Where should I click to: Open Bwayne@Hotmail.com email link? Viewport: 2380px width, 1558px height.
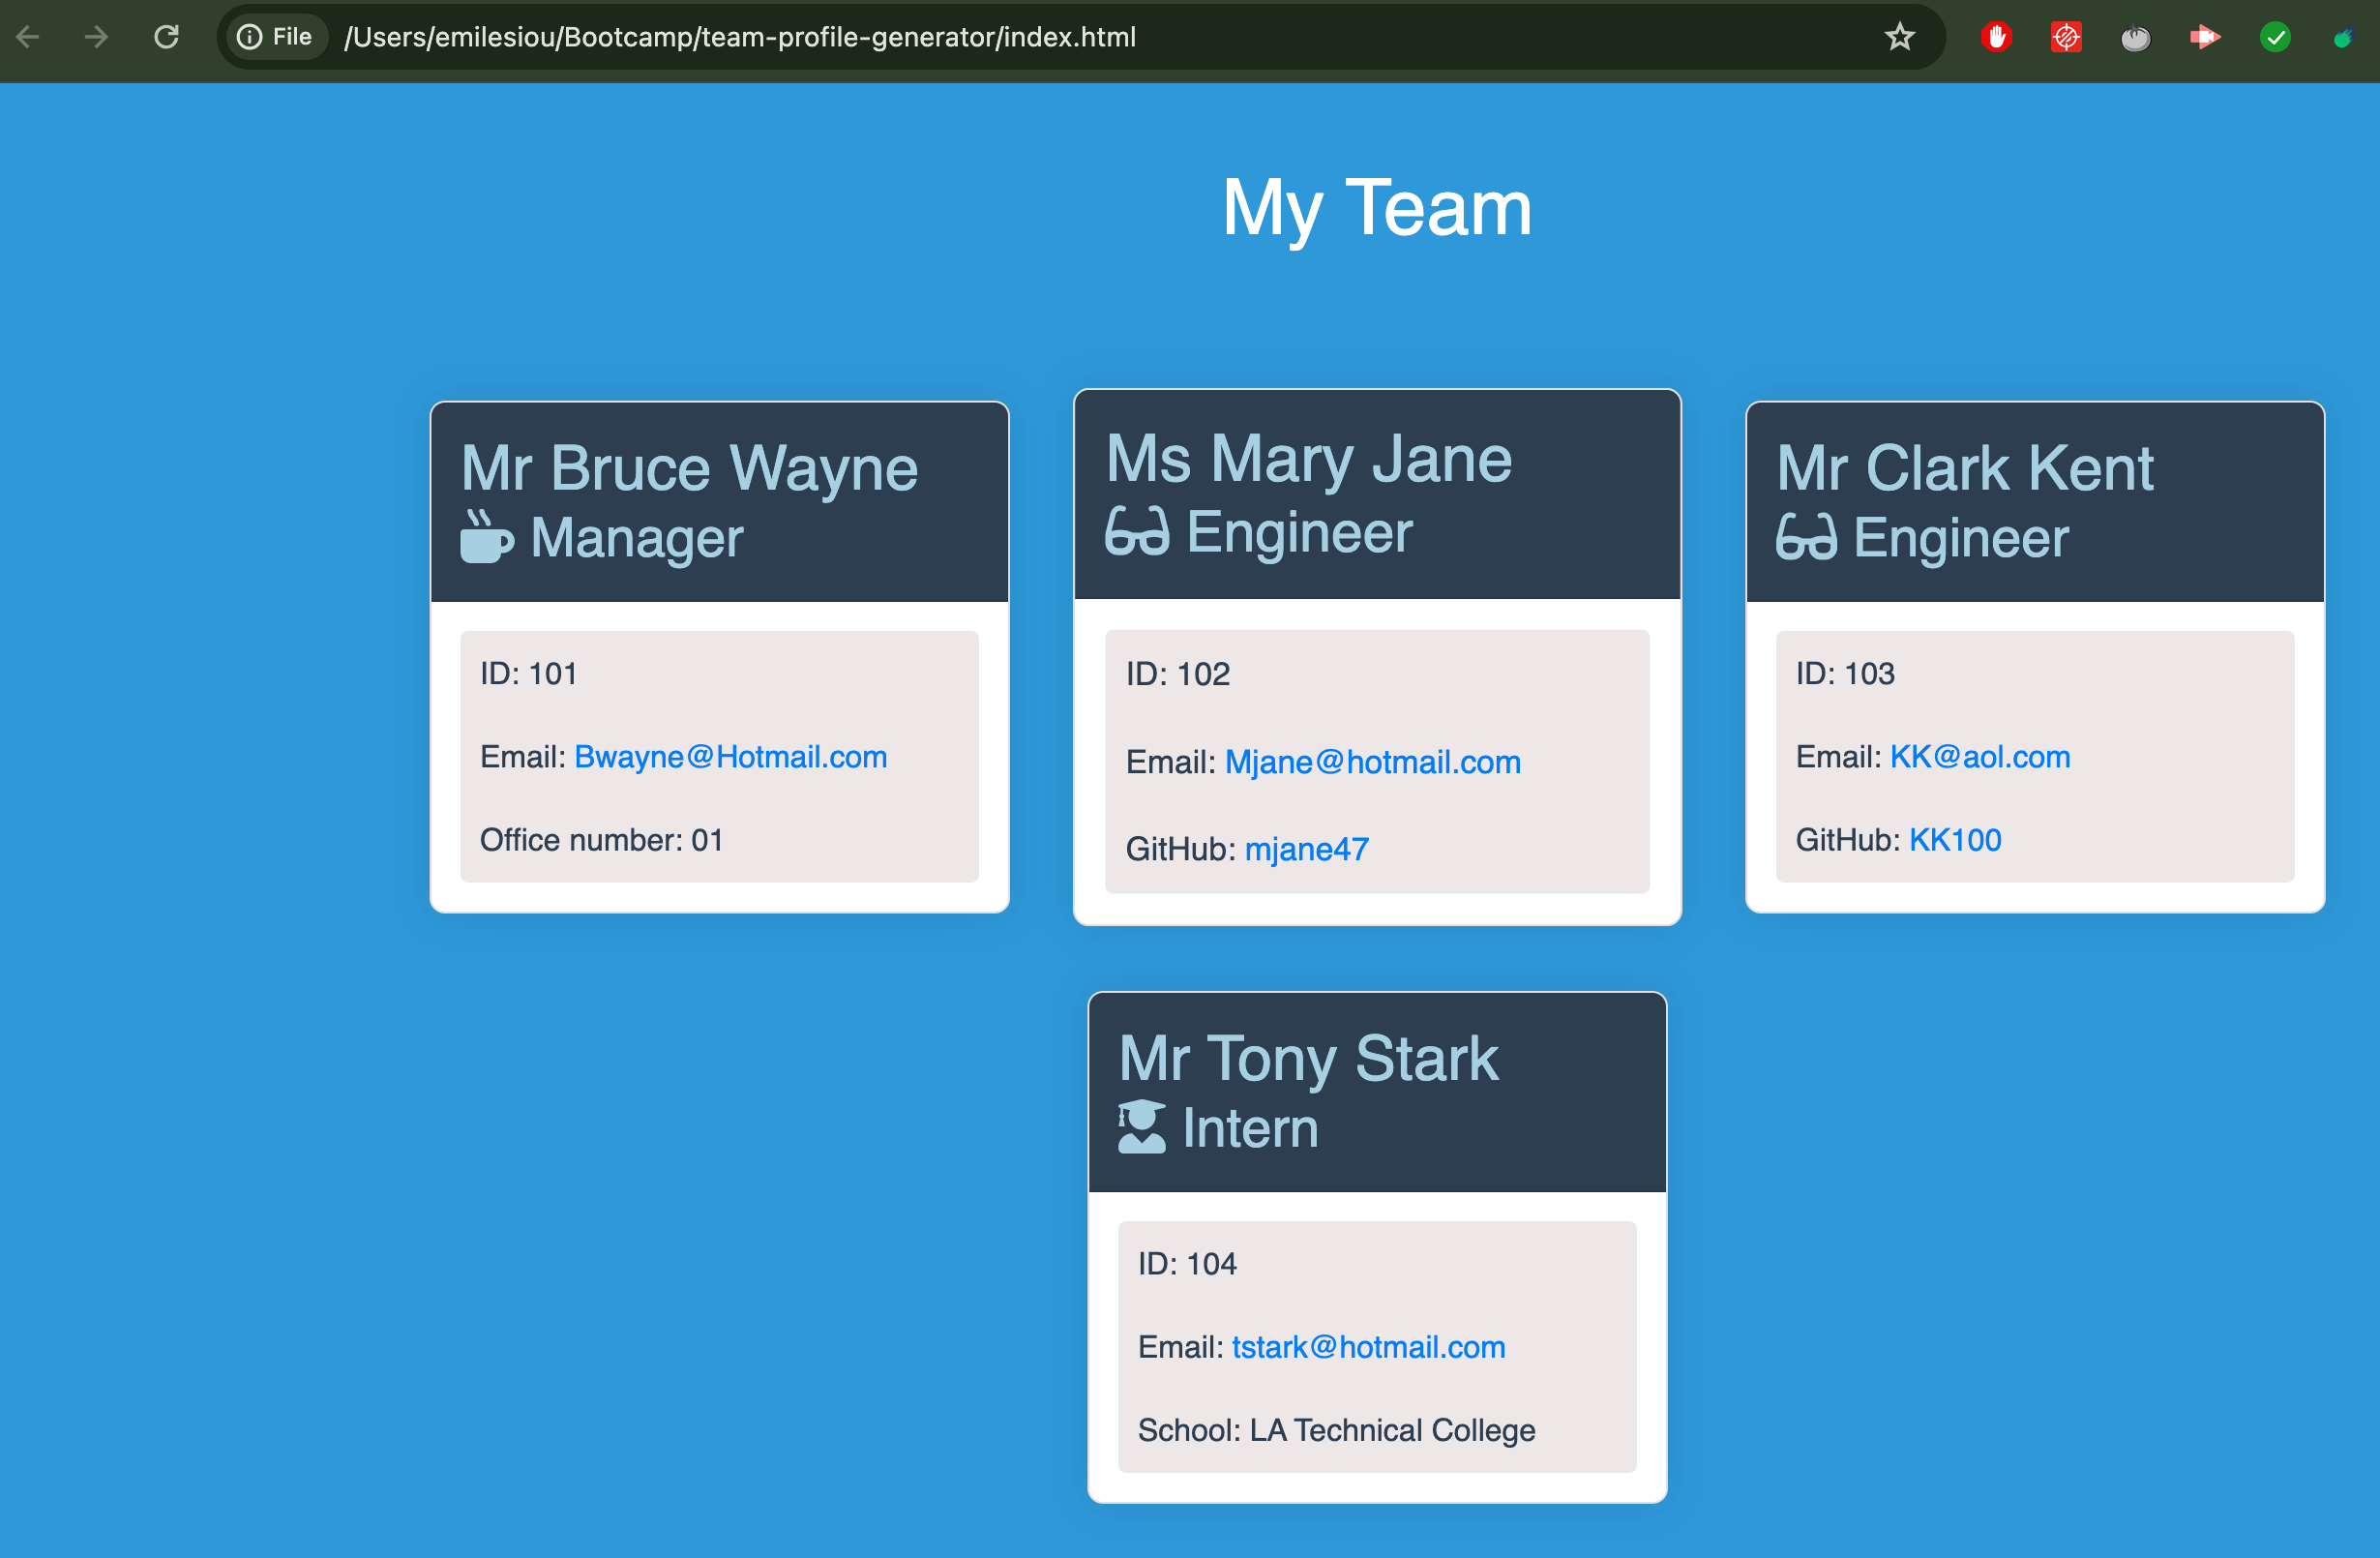(730, 757)
